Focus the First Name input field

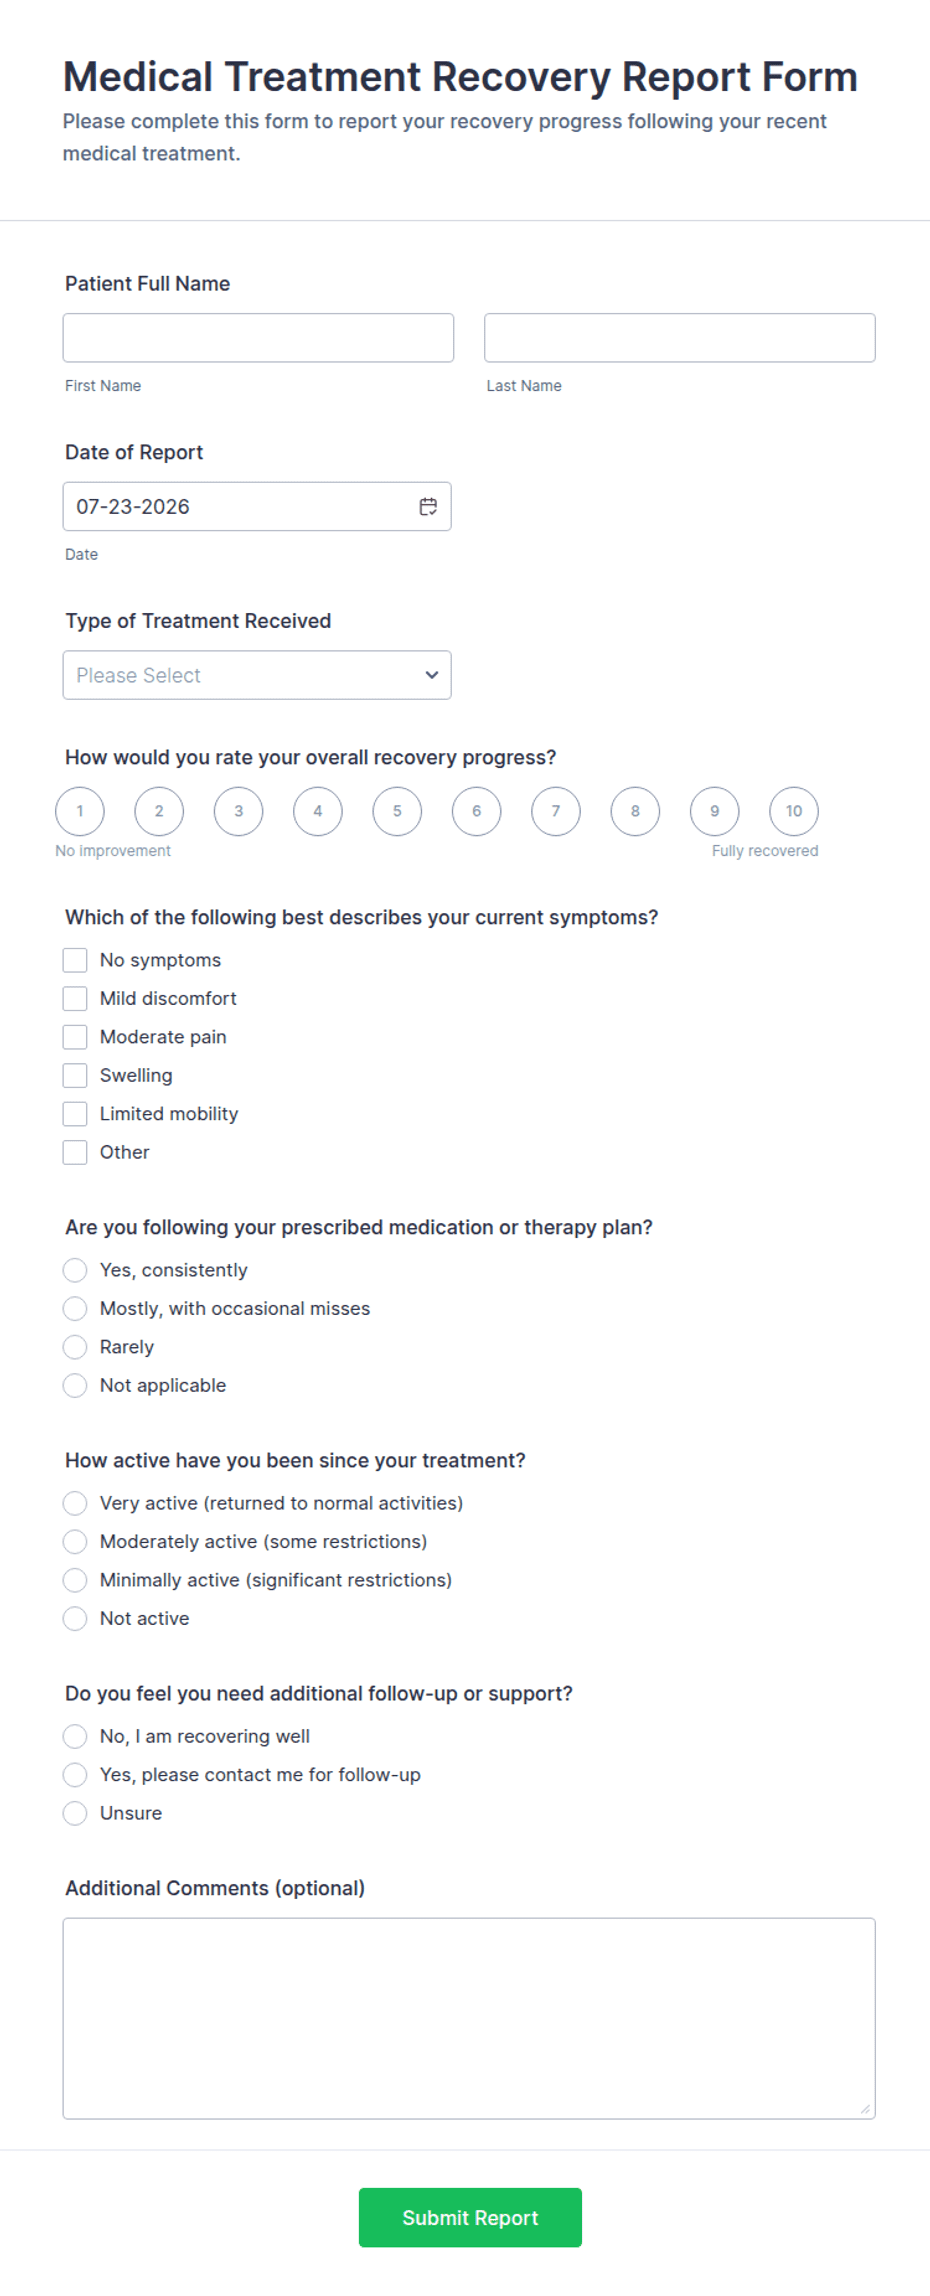click(258, 338)
